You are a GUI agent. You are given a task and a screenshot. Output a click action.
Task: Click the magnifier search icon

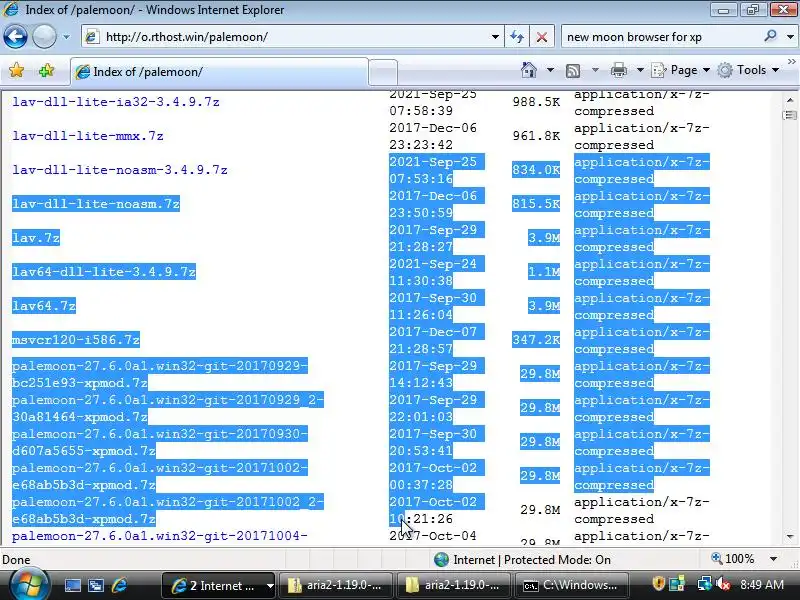pos(770,36)
